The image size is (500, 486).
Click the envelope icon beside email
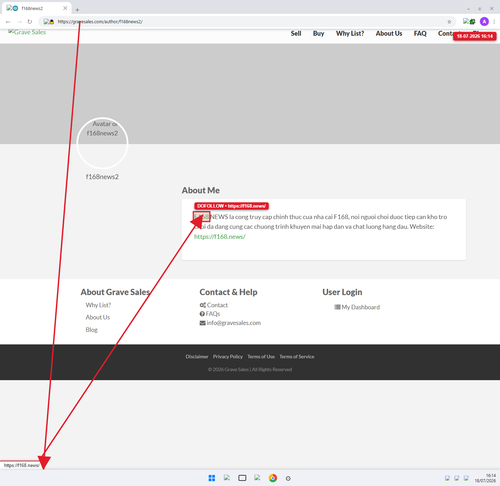pyautogui.click(x=202, y=323)
